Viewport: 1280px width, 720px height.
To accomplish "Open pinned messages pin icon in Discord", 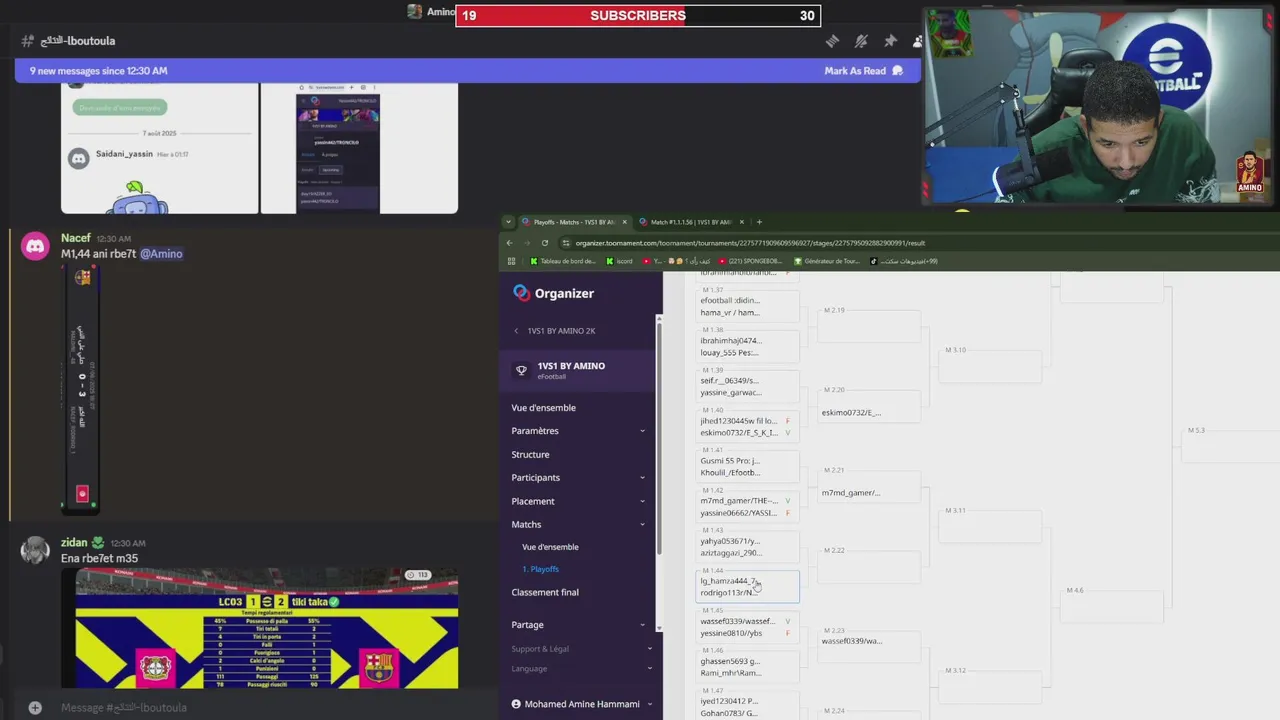I will (890, 41).
